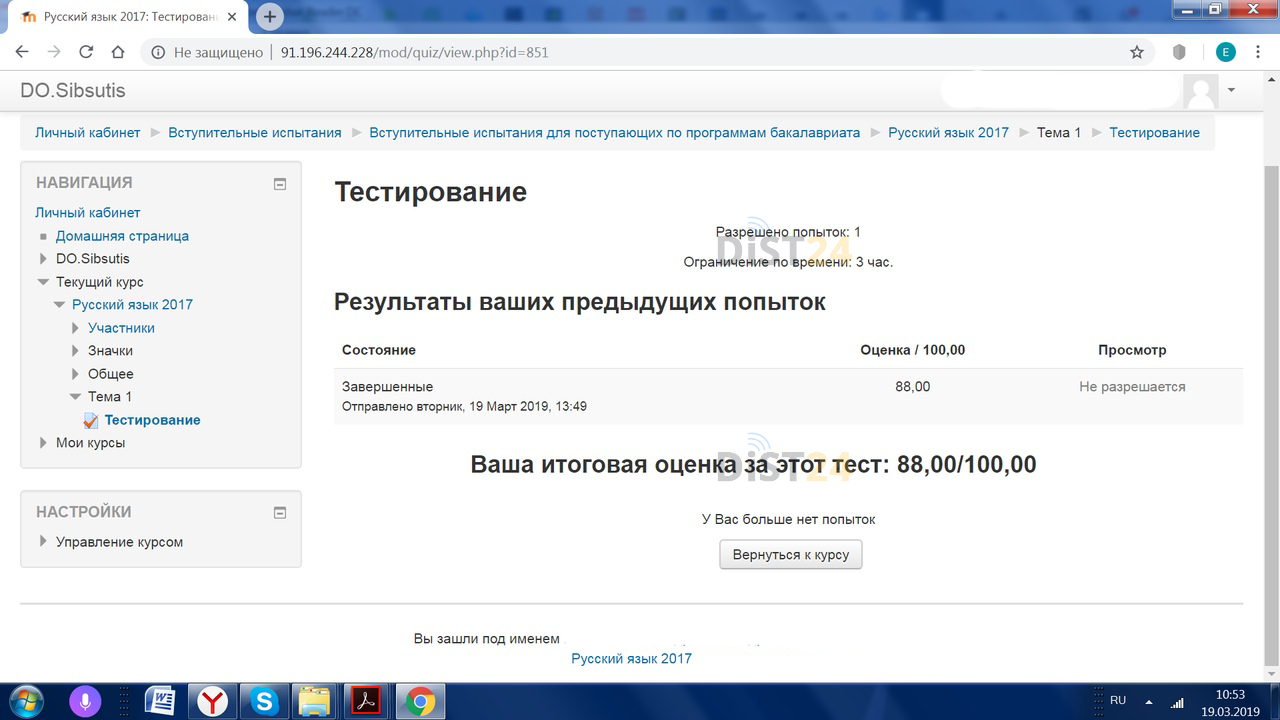Open Yandex Browser from the taskbar

(212, 700)
